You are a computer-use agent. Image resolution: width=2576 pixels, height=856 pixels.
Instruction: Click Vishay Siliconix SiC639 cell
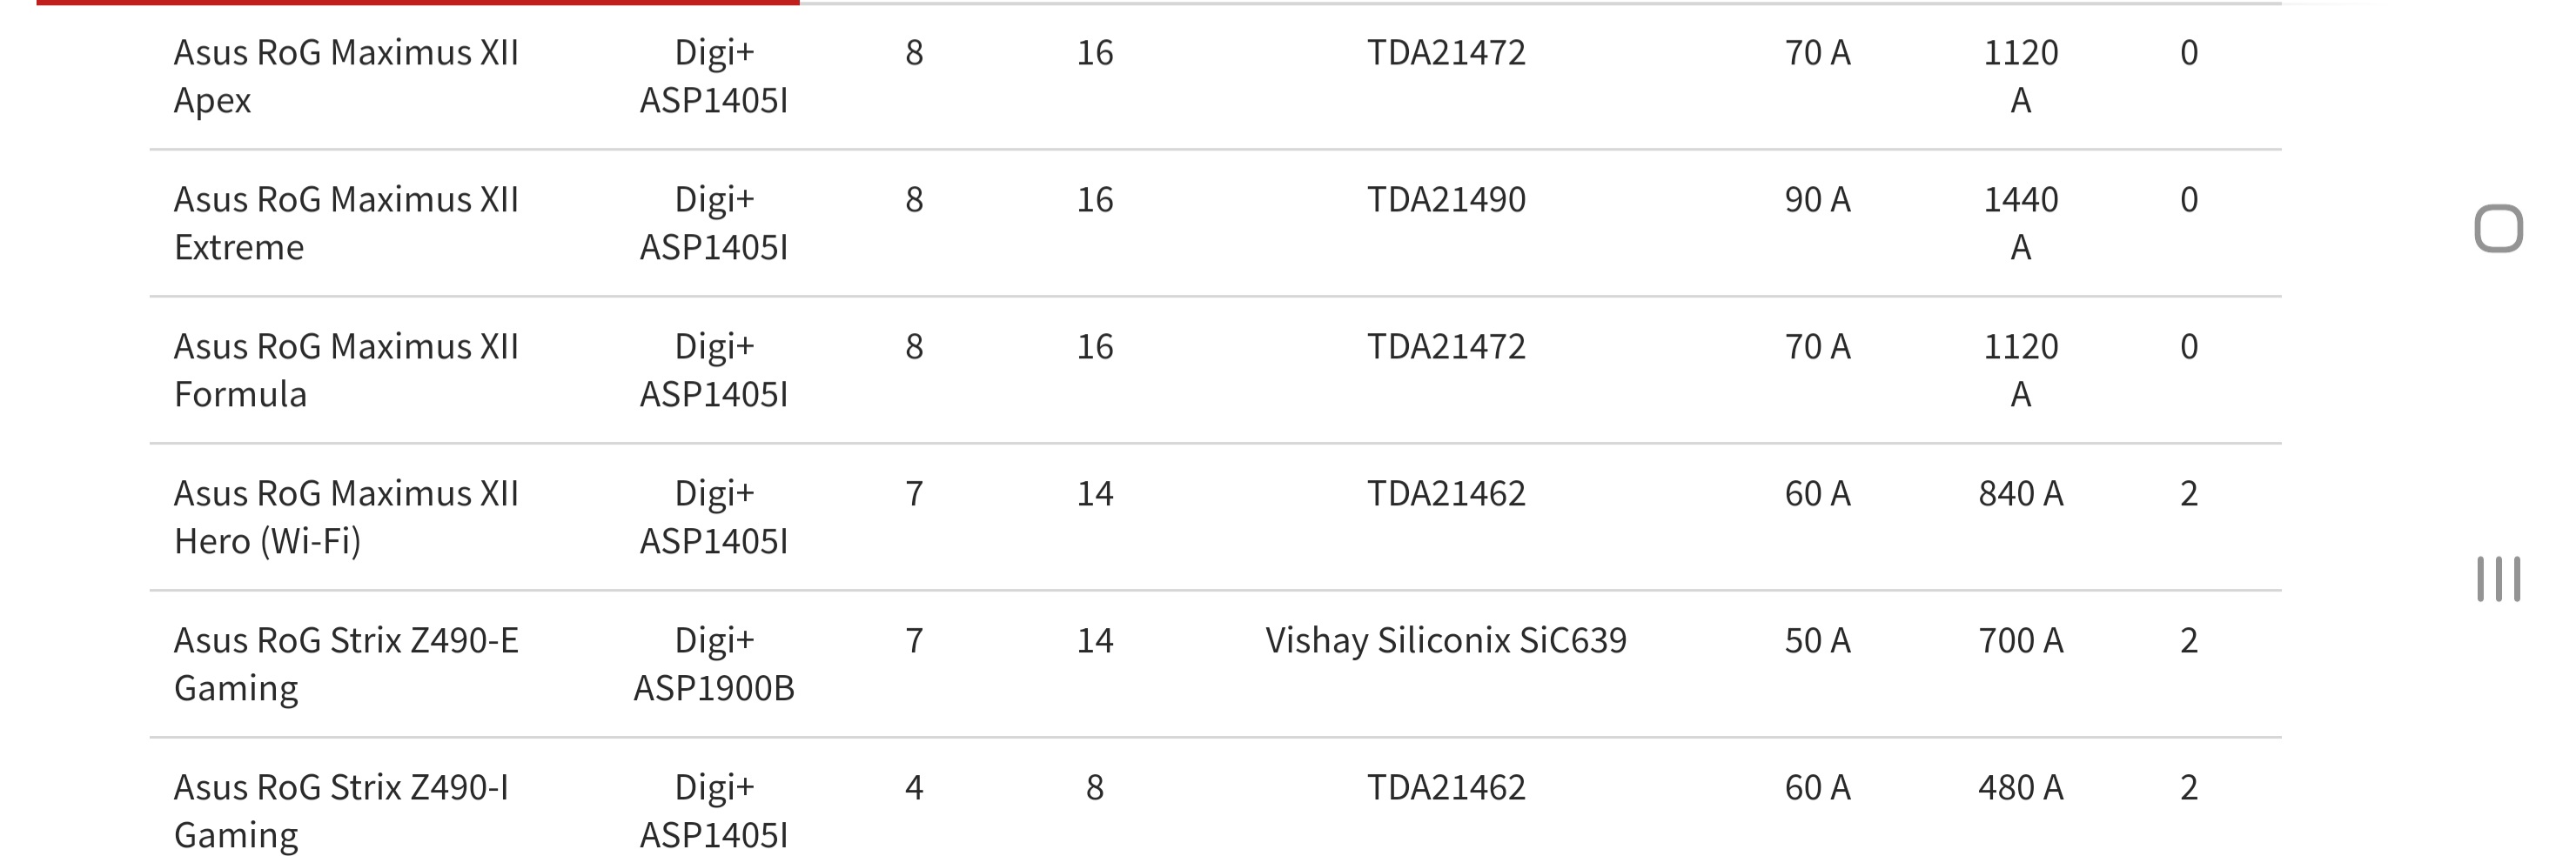coord(1446,640)
